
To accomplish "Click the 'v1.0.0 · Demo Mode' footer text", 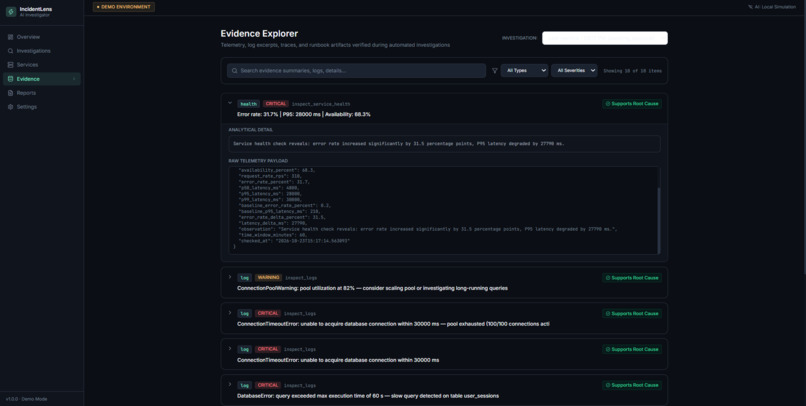I will pyautogui.click(x=26, y=399).
